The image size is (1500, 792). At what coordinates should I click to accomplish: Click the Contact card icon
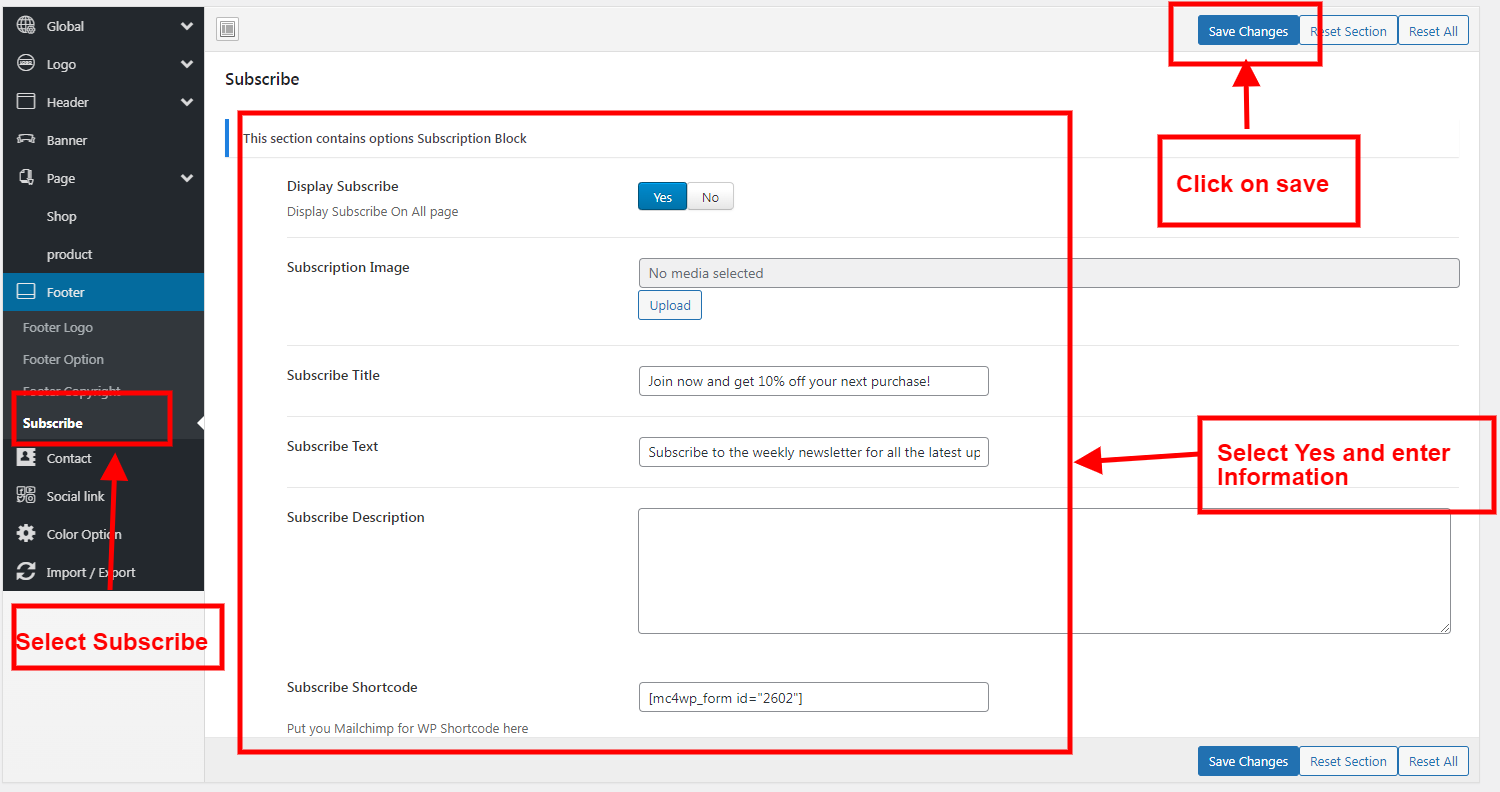(26, 458)
